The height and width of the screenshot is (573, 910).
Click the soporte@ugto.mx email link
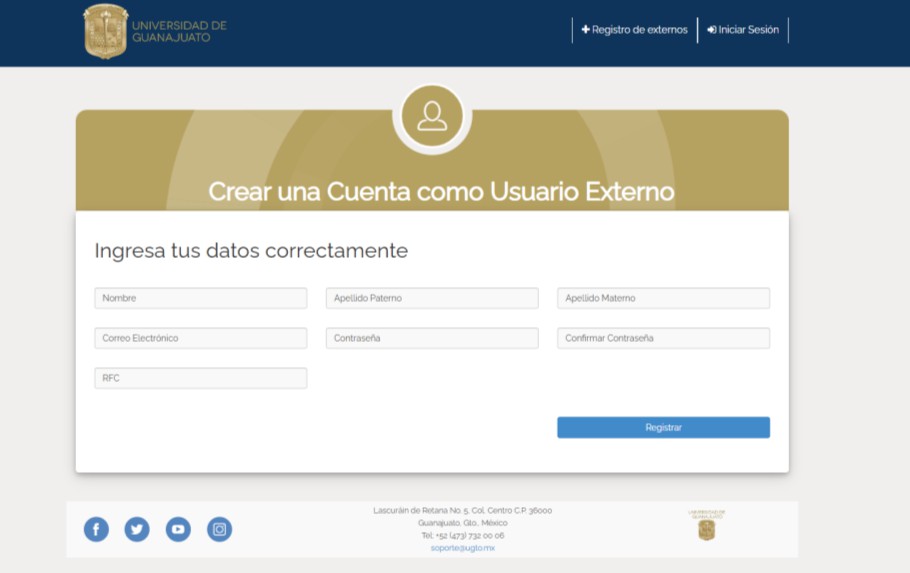(x=462, y=548)
